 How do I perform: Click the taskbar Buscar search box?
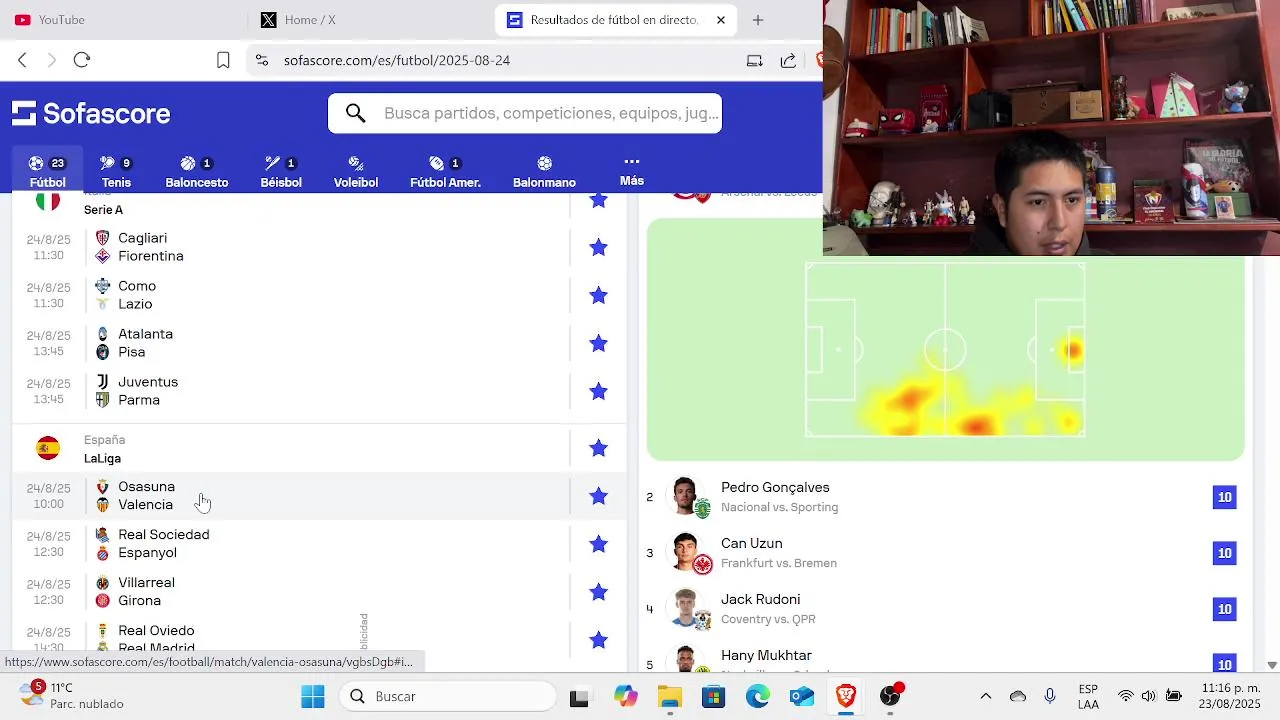448,696
